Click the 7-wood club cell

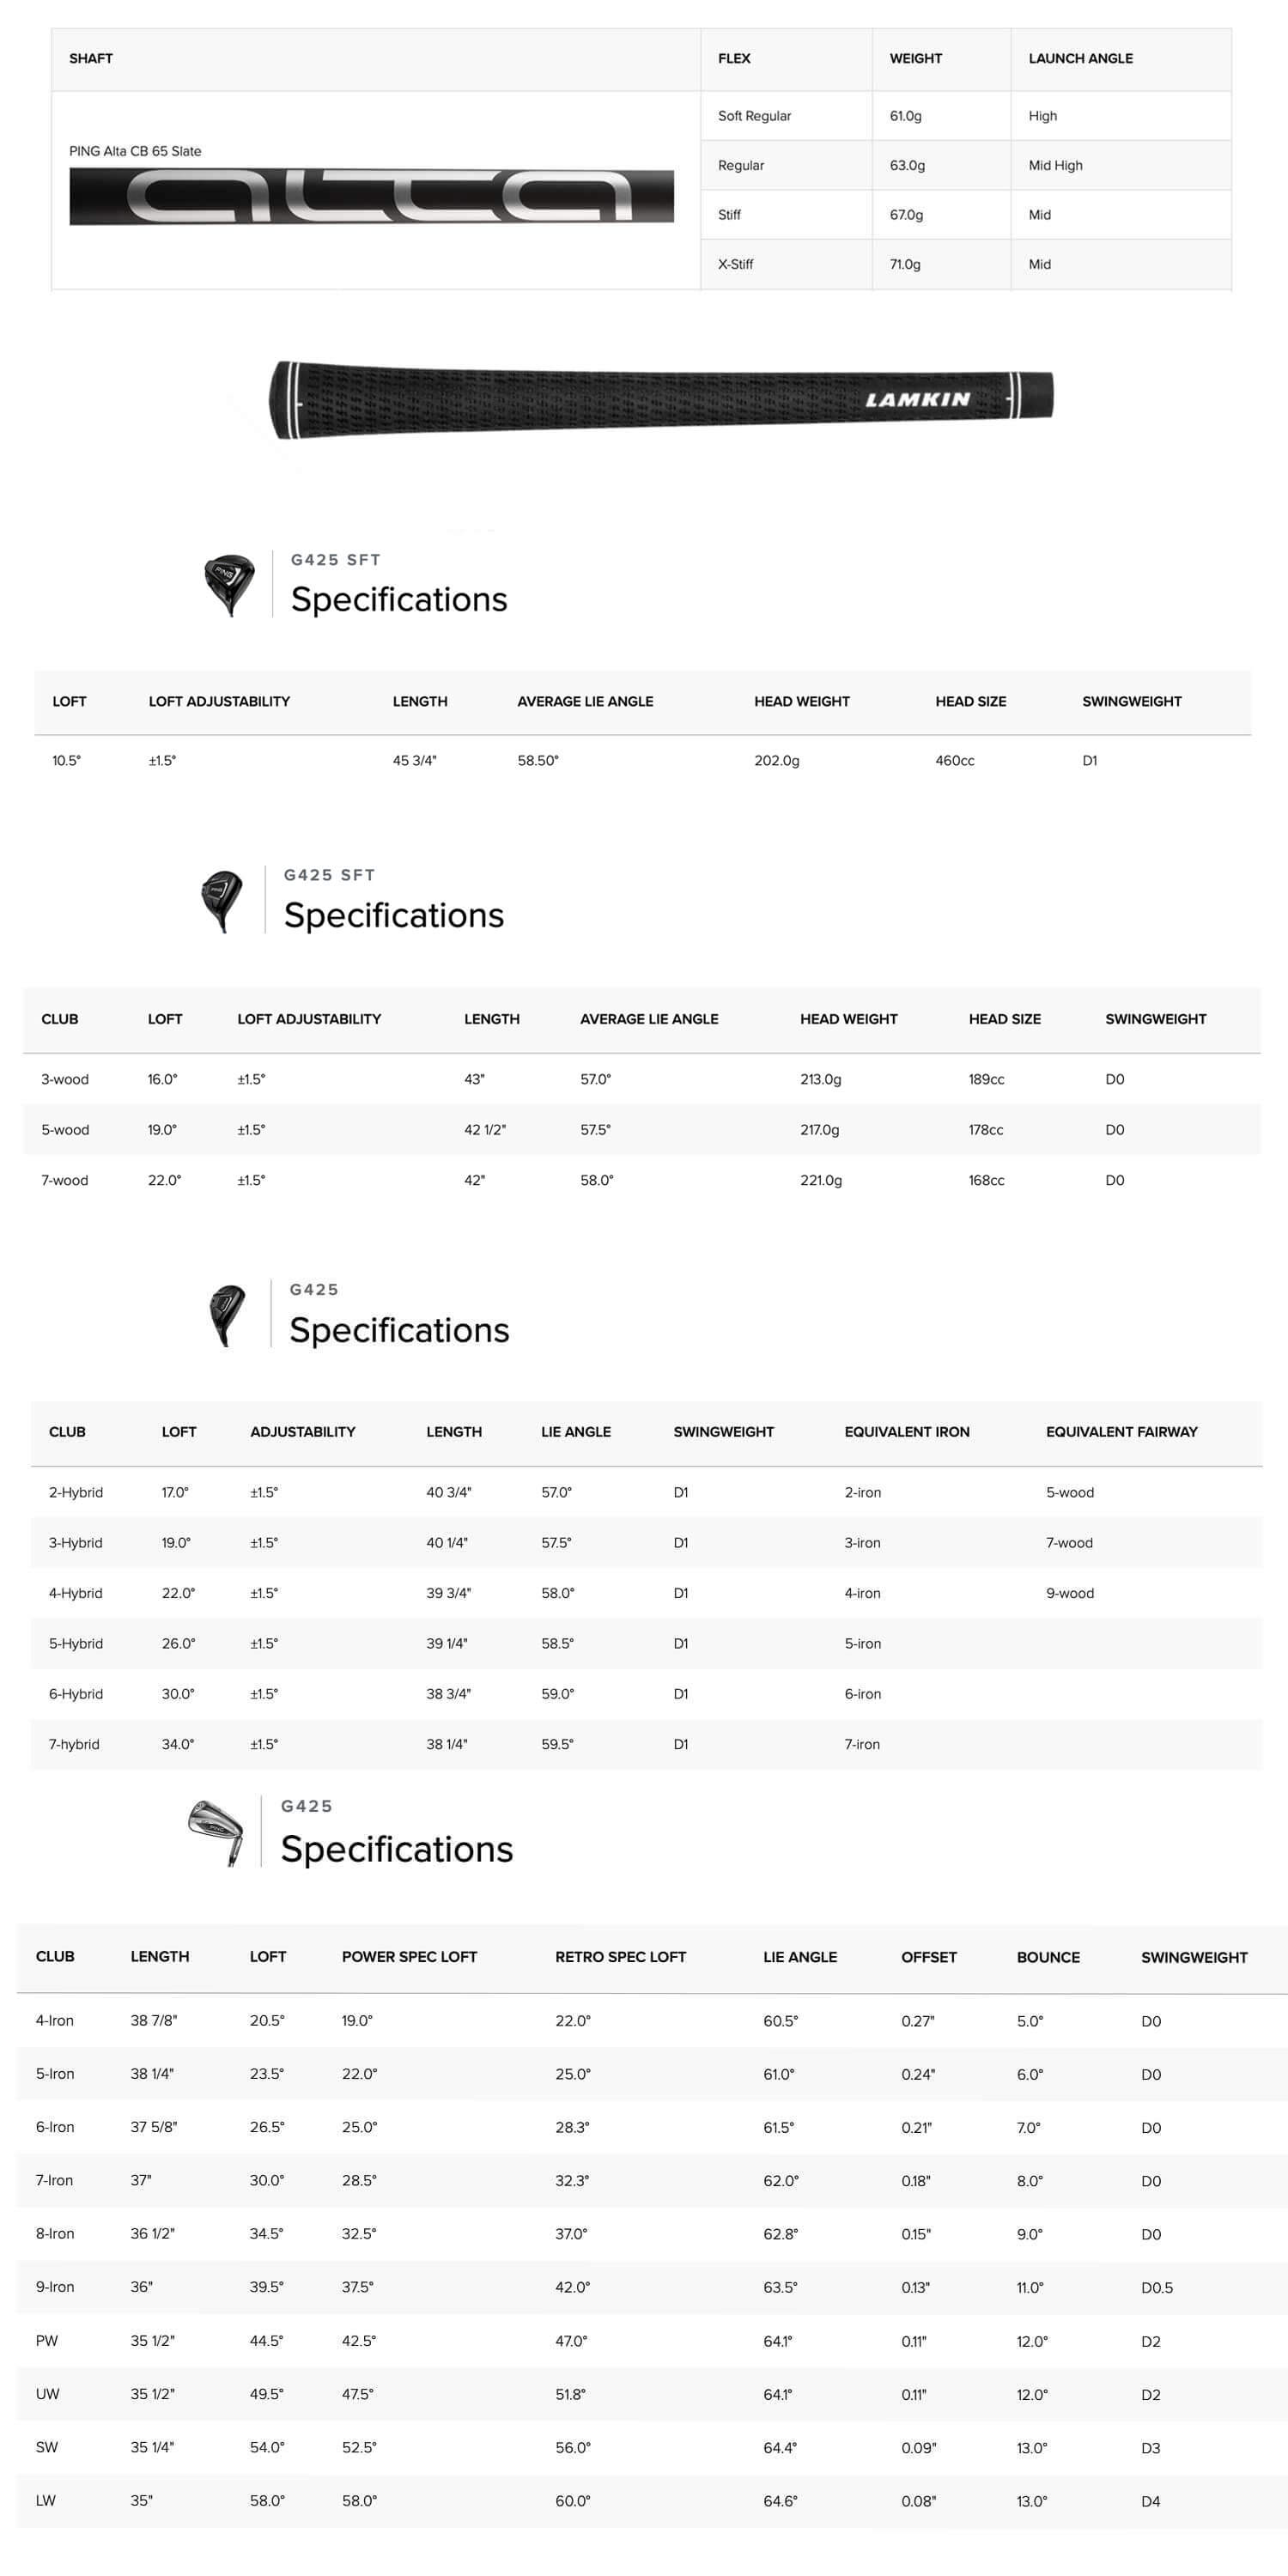[64, 1180]
